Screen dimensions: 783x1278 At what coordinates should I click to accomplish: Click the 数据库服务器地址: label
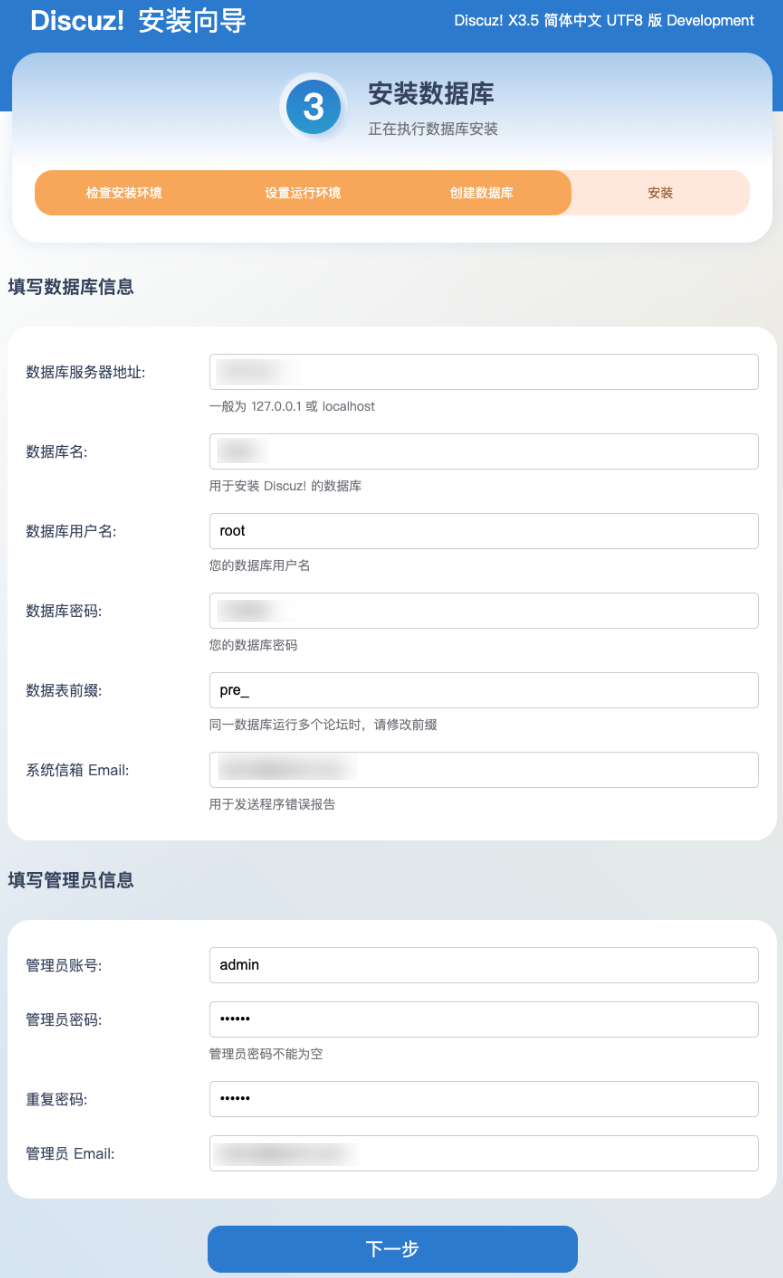[x=86, y=372]
